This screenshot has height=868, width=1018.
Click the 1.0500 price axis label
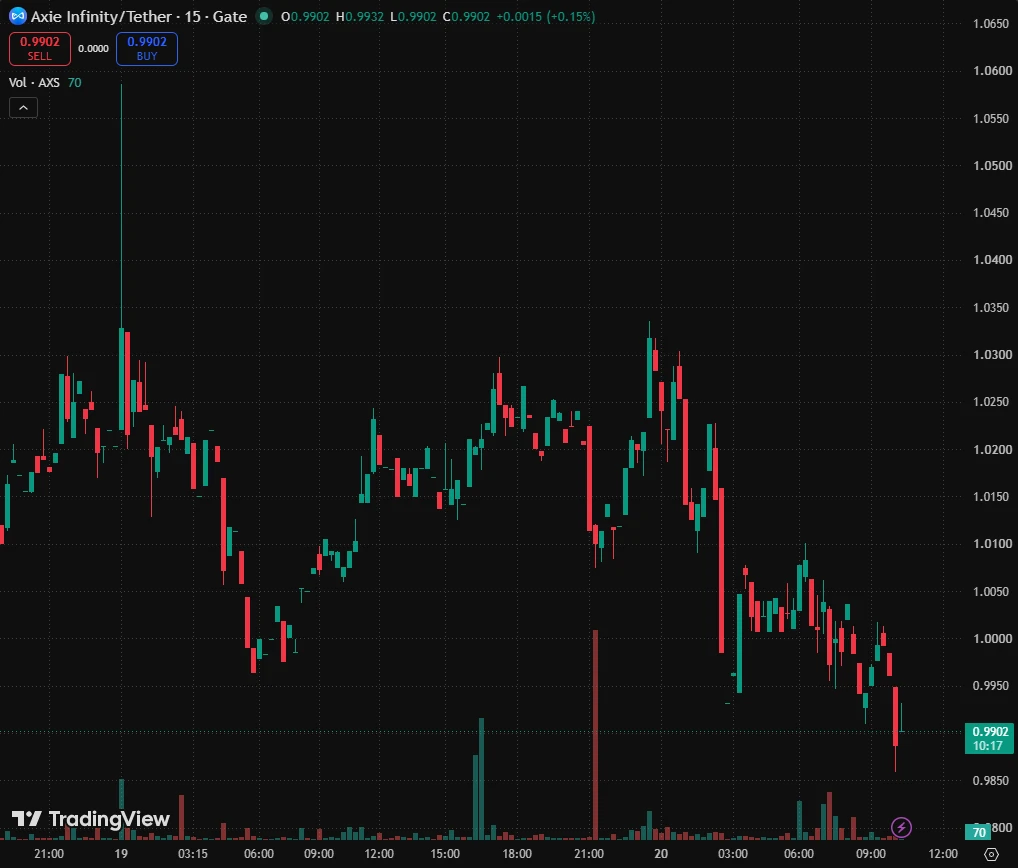(992, 166)
